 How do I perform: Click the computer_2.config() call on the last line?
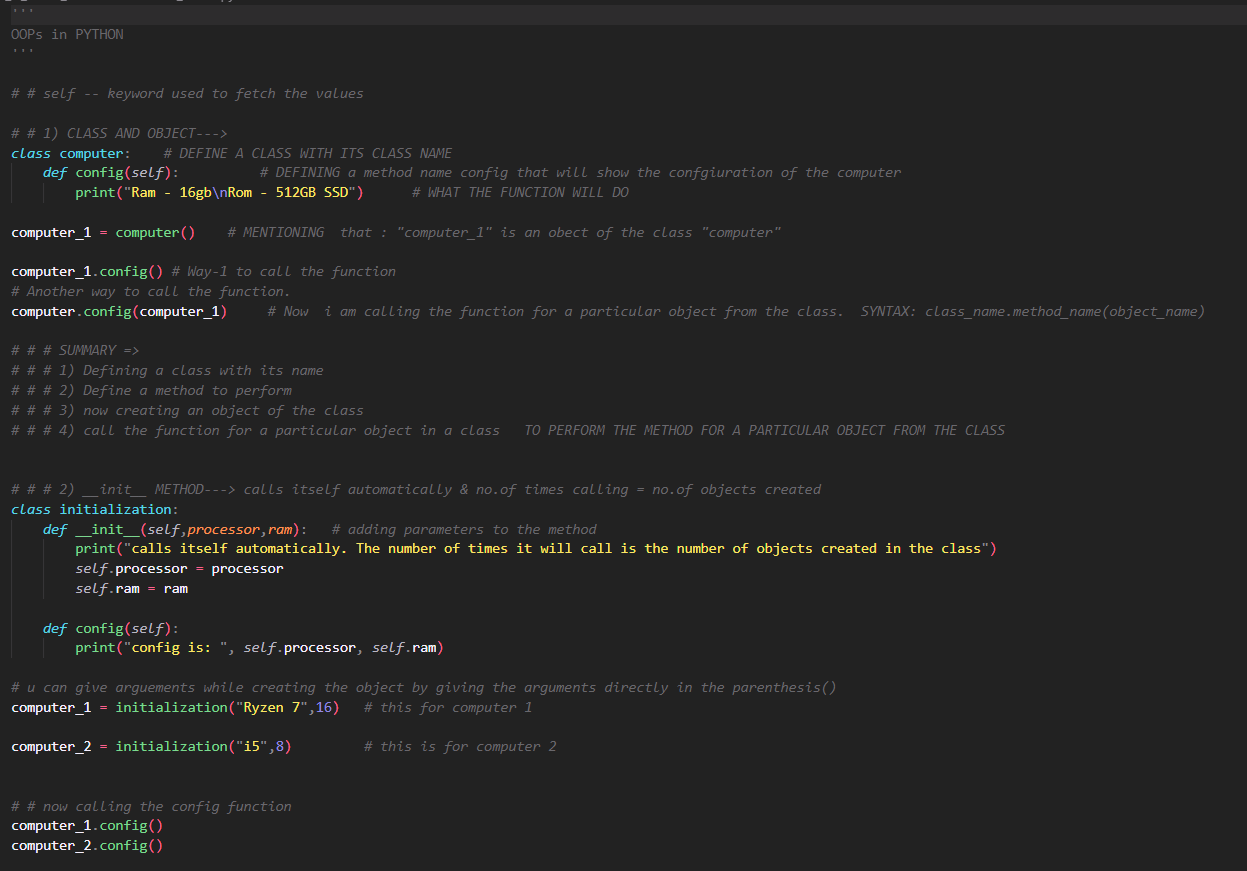85,845
